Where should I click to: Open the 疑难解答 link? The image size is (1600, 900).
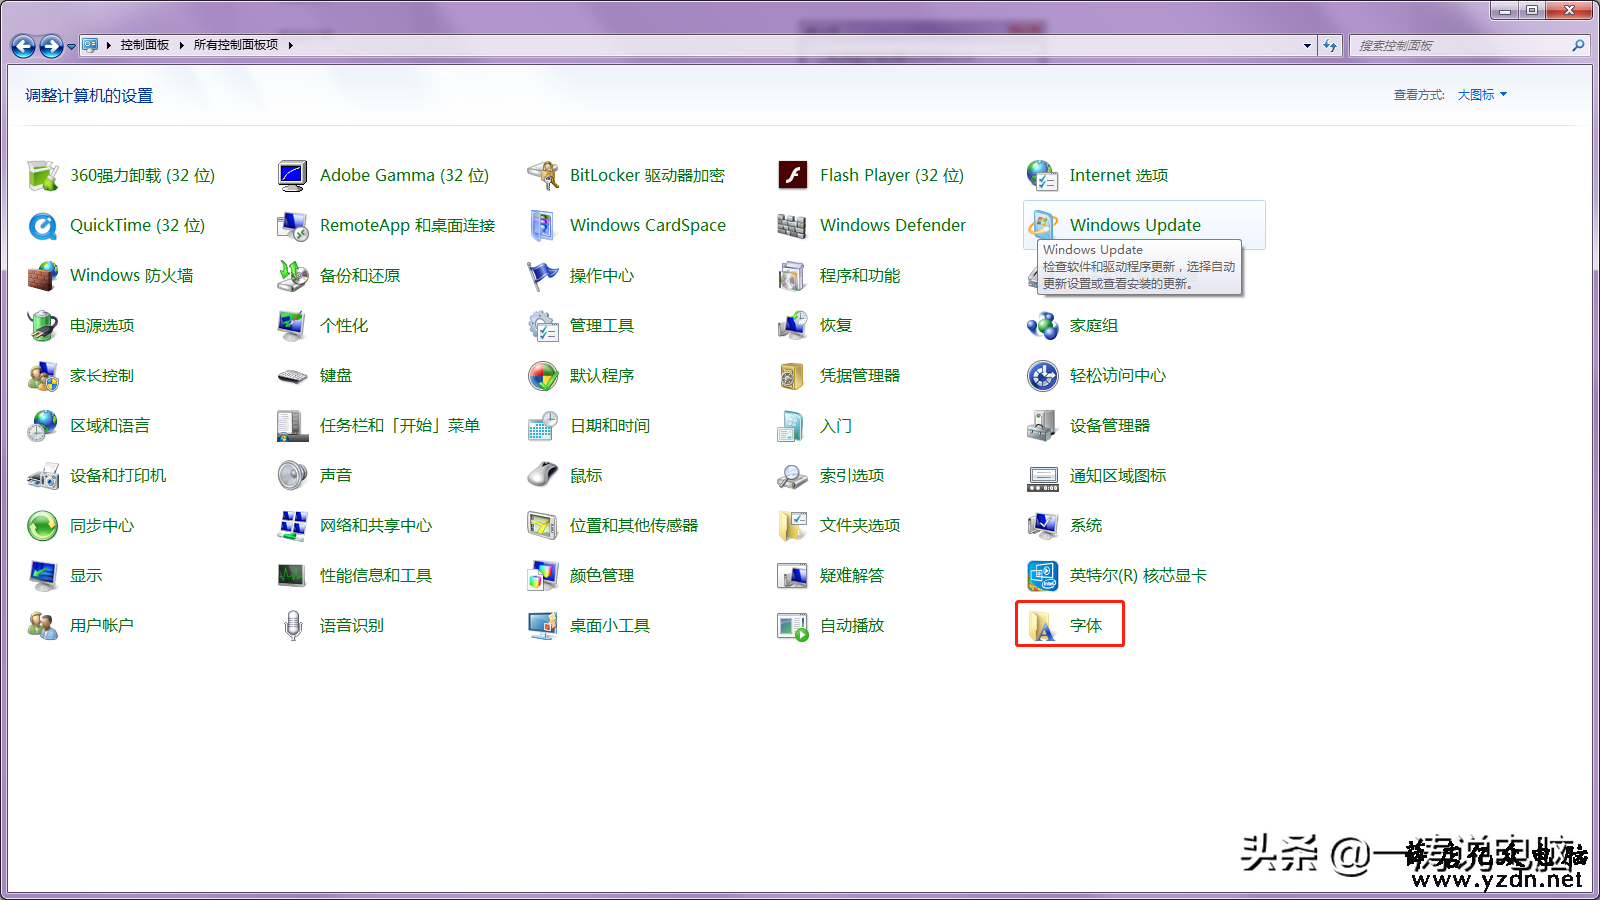(x=852, y=575)
